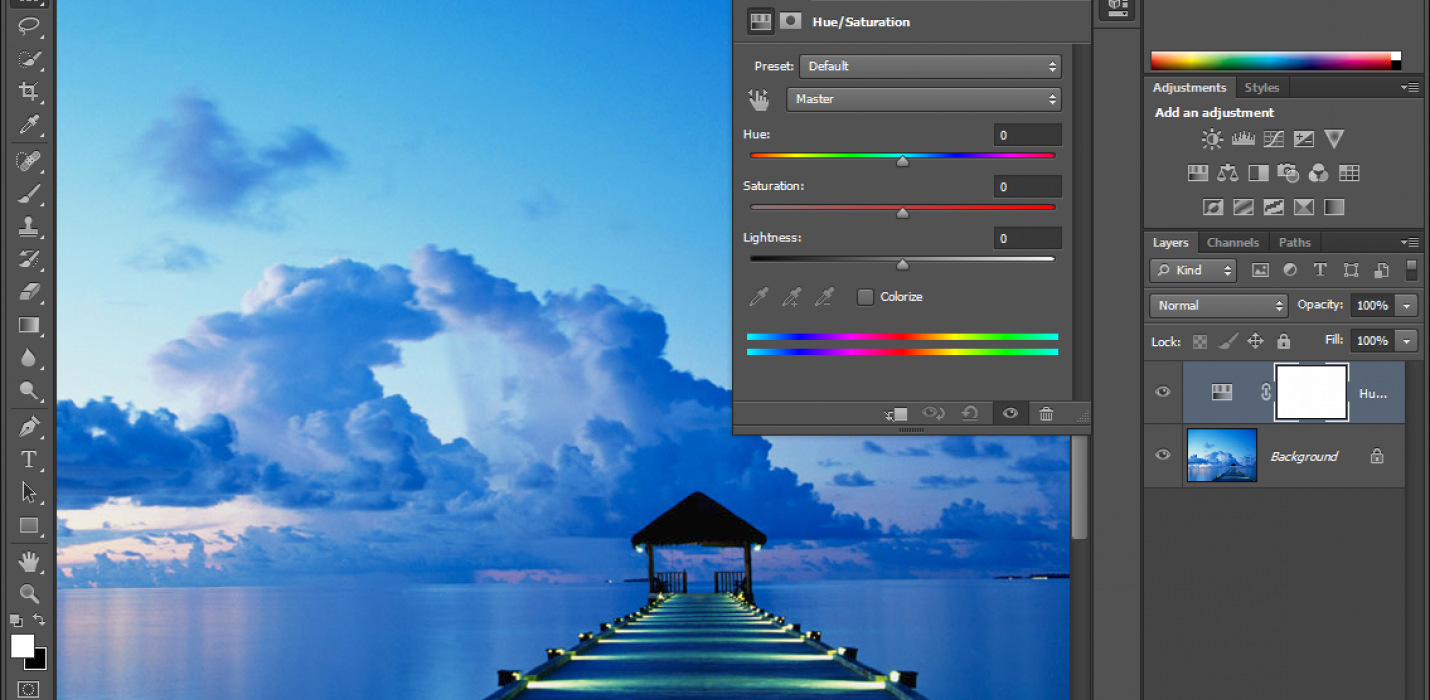The height and width of the screenshot is (700, 1430).
Task: Select the Crop tool
Action: pos(28,92)
